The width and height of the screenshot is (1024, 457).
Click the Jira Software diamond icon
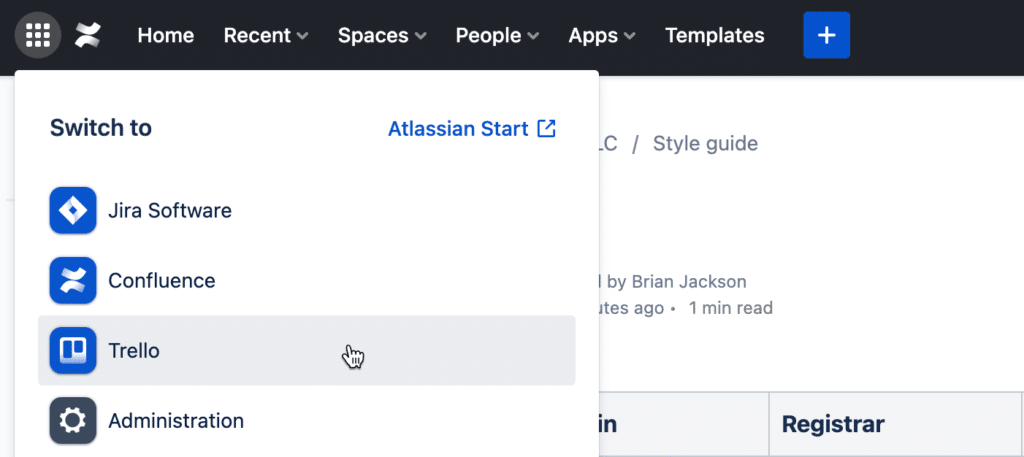click(x=73, y=210)
